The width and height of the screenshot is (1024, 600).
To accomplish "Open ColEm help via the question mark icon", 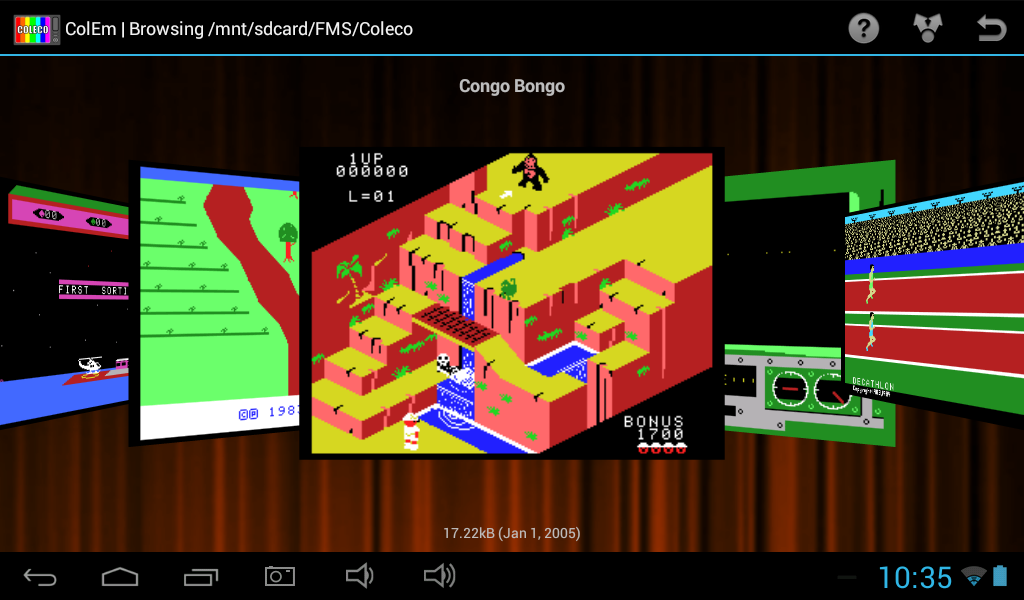I will coord(862,28).
